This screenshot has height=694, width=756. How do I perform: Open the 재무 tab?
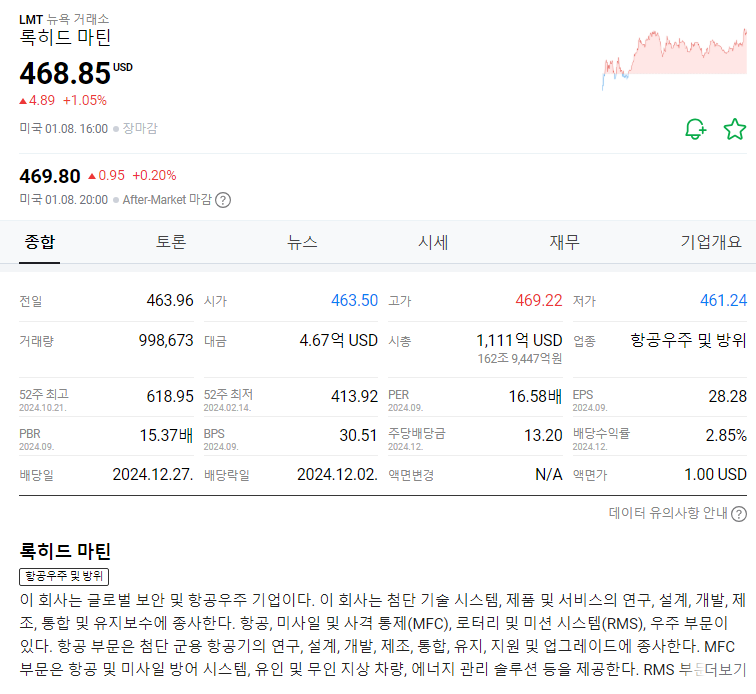565,242
